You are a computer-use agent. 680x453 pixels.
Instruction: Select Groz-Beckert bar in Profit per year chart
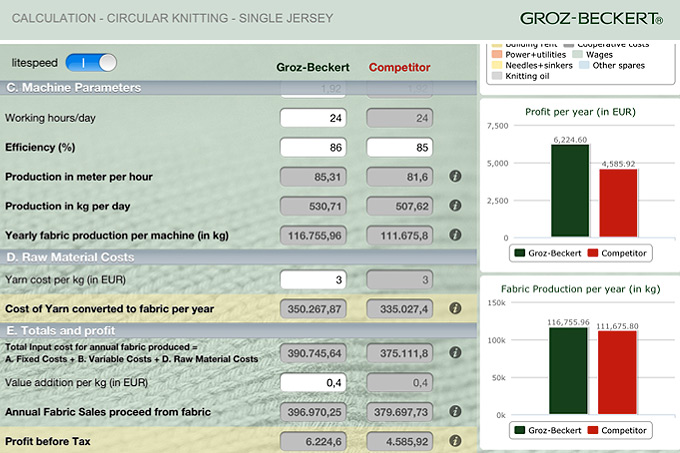[570, 191]
